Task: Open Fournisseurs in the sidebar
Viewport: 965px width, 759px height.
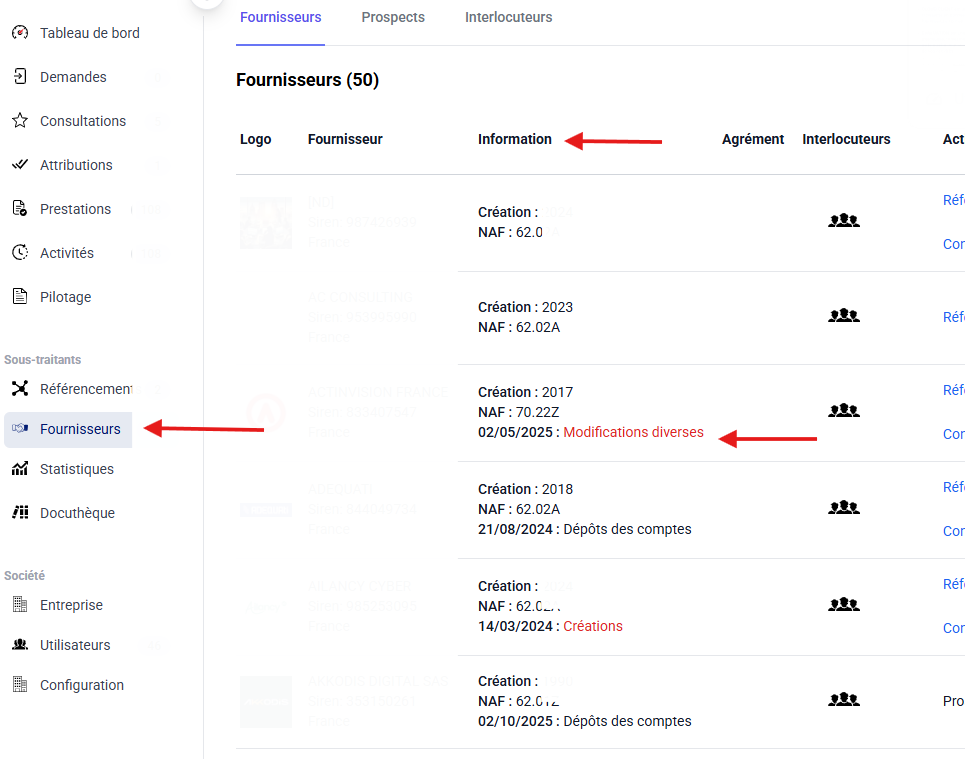Action: point(80,429)
